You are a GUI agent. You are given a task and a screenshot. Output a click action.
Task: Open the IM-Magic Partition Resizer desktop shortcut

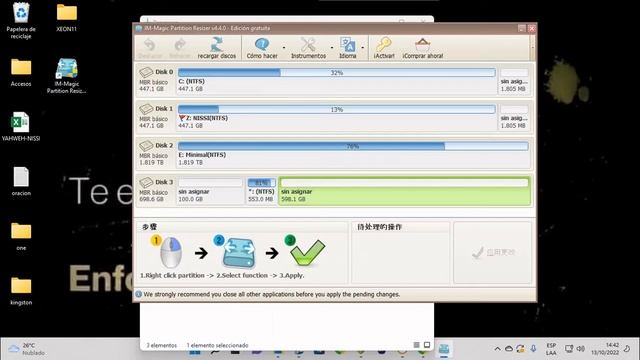point(67,76)
